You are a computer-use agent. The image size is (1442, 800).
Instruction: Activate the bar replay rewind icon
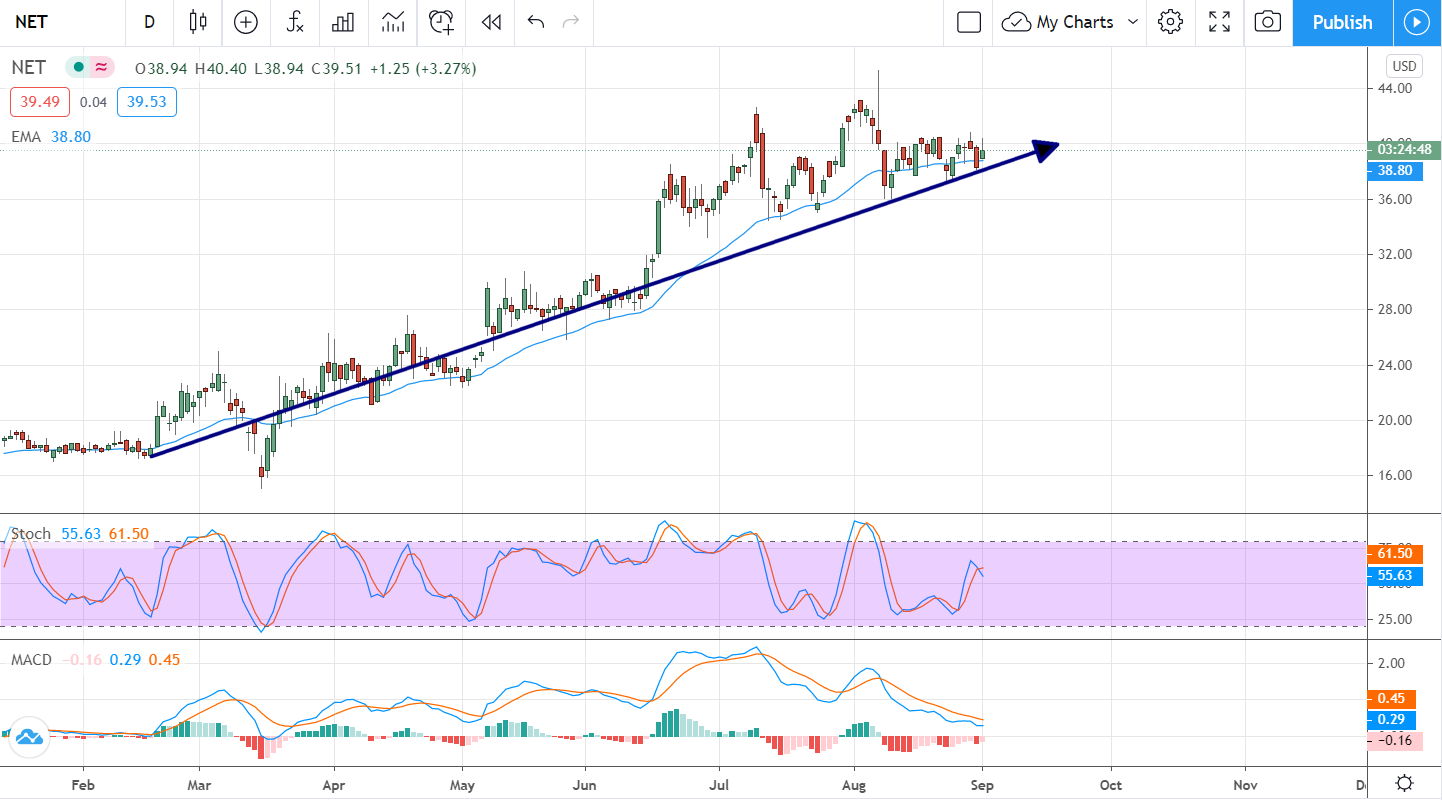click(489, 22)
